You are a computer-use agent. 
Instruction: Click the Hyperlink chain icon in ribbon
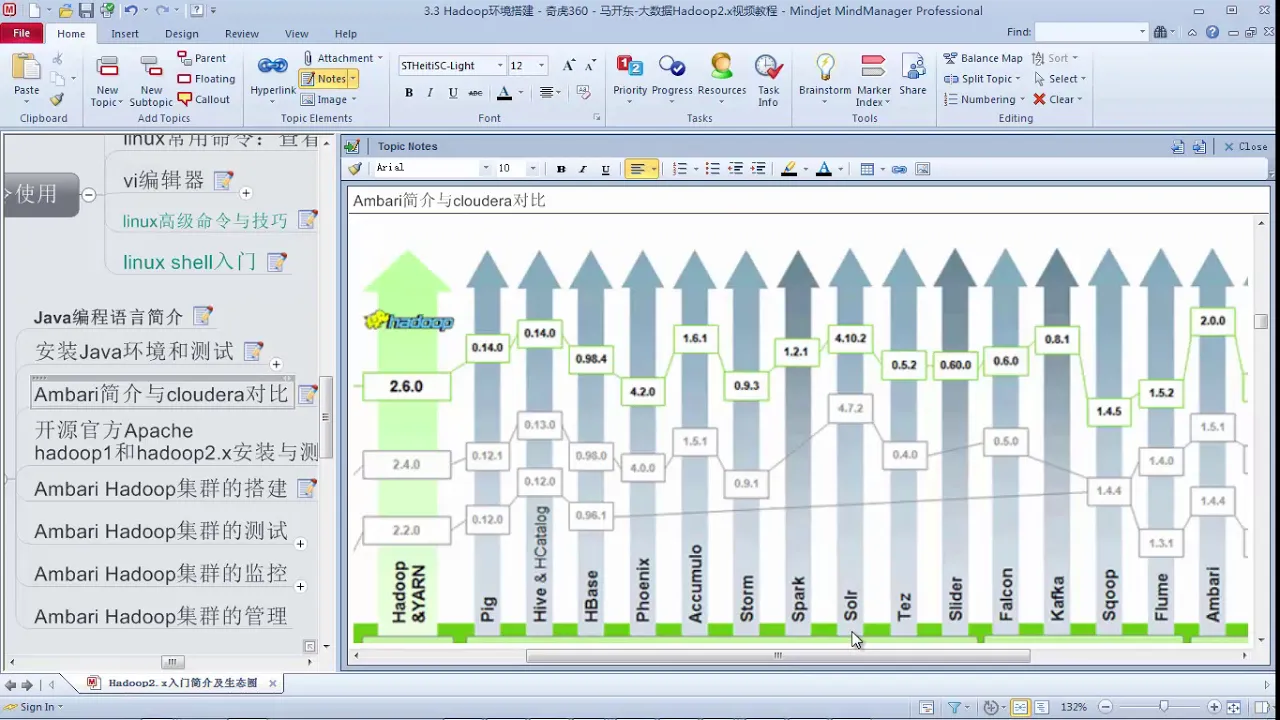(272, 66)
